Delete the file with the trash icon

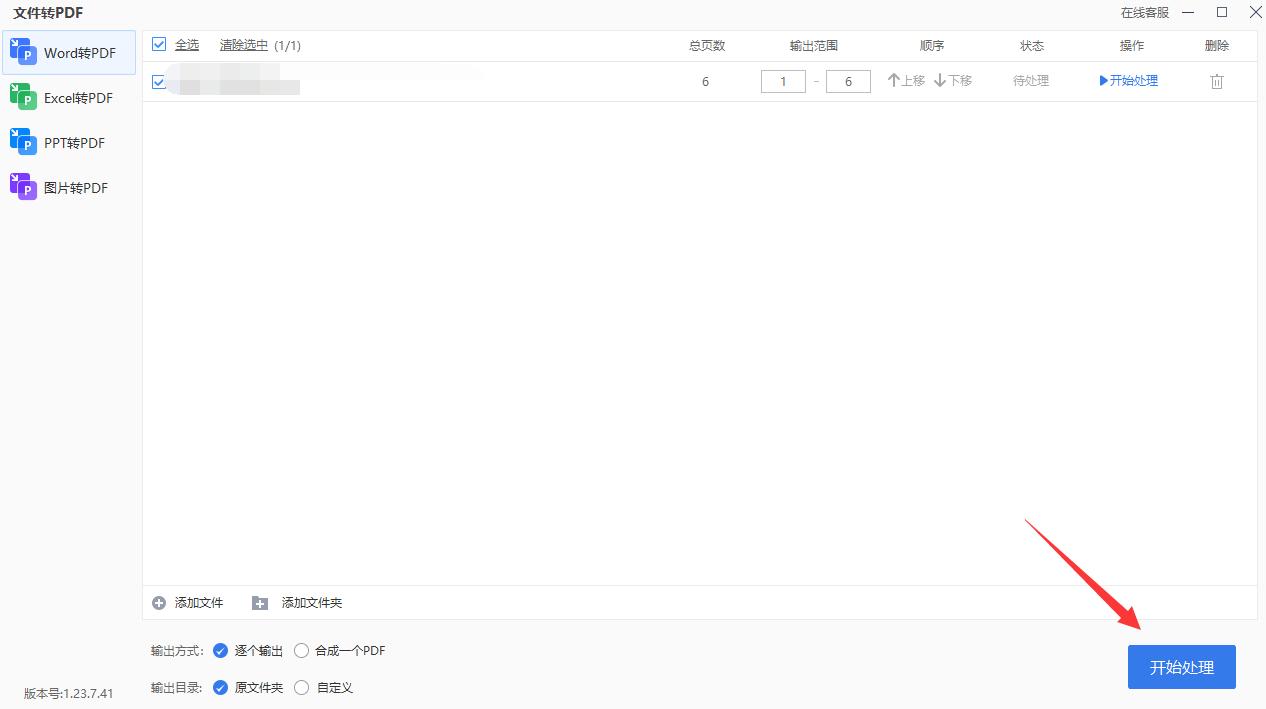tap(1217, 81)
